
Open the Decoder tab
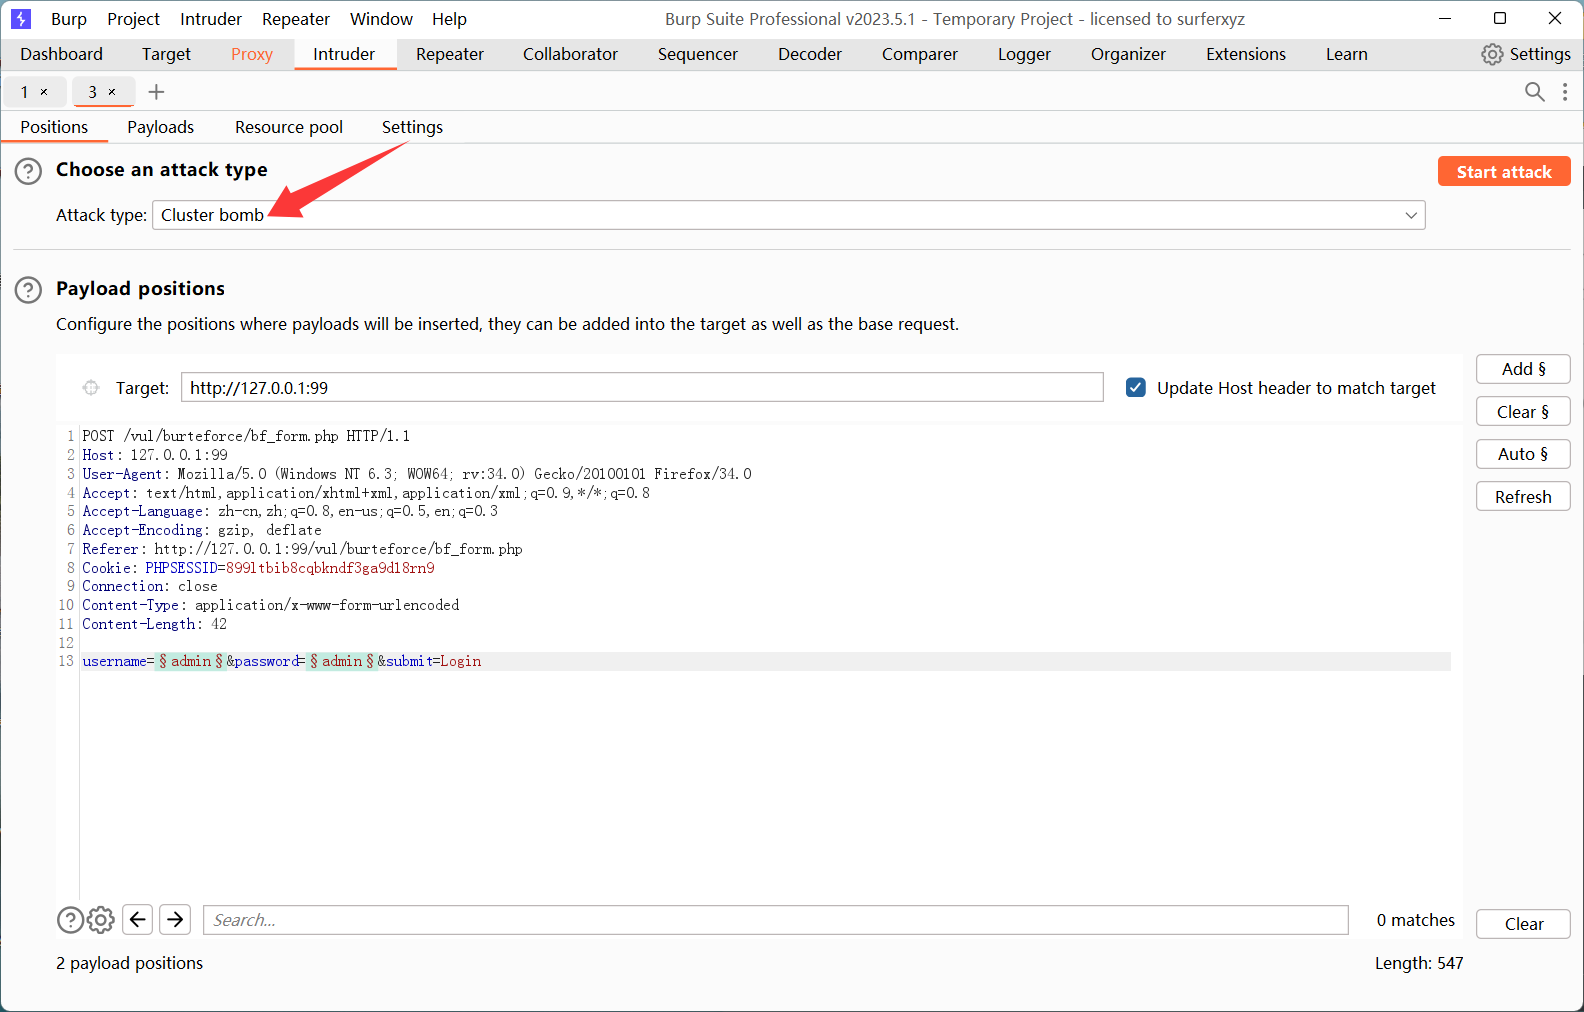pos(810,54)
